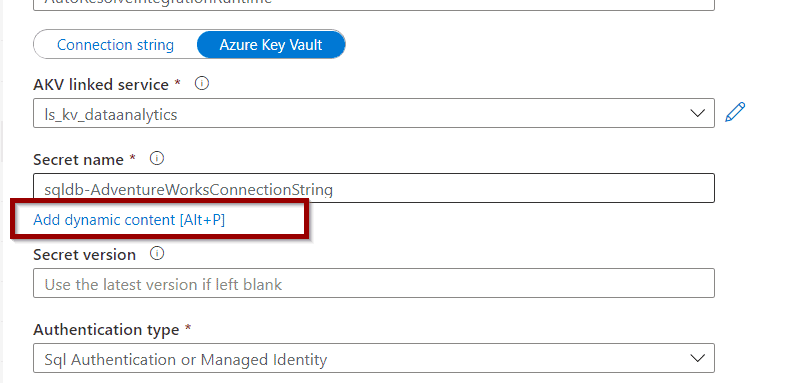
Task: Click the AutoResolveIntegrationRuntime field at top
Action: pyautogui.click(x=373, y=4)
